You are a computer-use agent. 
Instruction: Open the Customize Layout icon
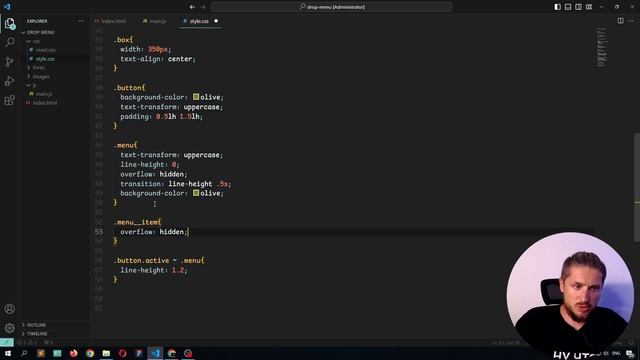pos(589,7)
